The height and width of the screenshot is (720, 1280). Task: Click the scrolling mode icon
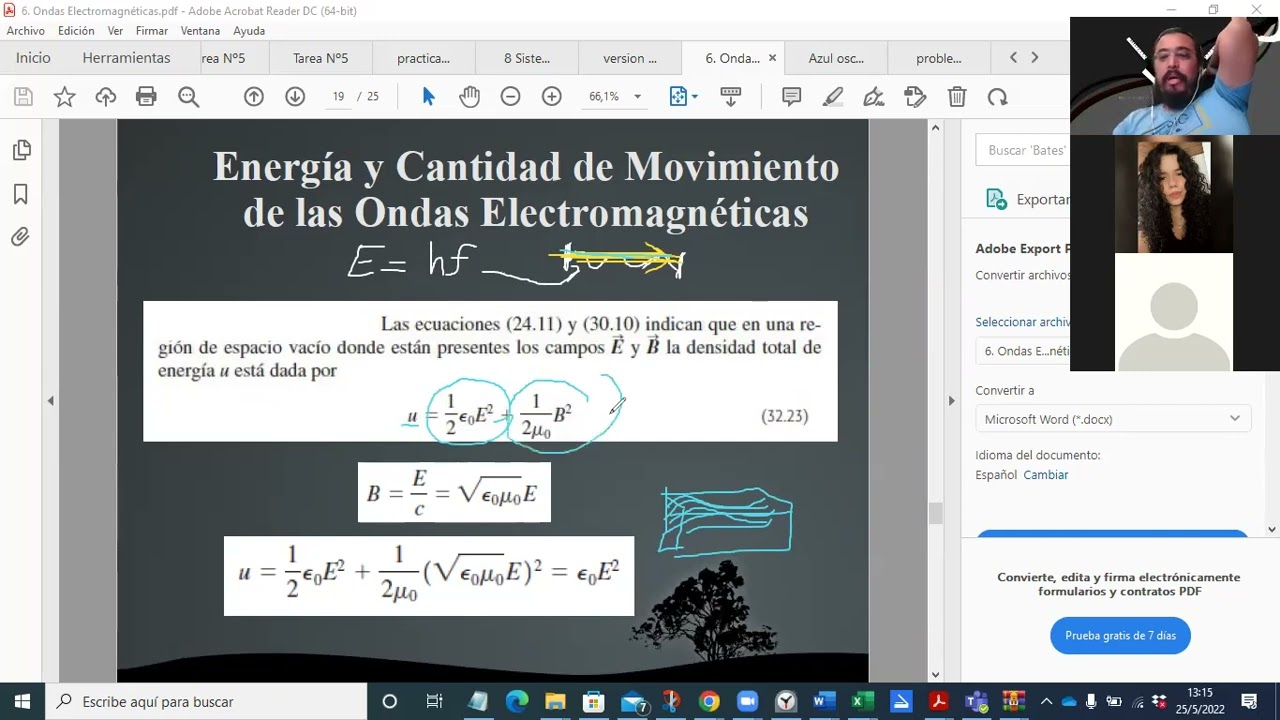click(x=730, y=97)
